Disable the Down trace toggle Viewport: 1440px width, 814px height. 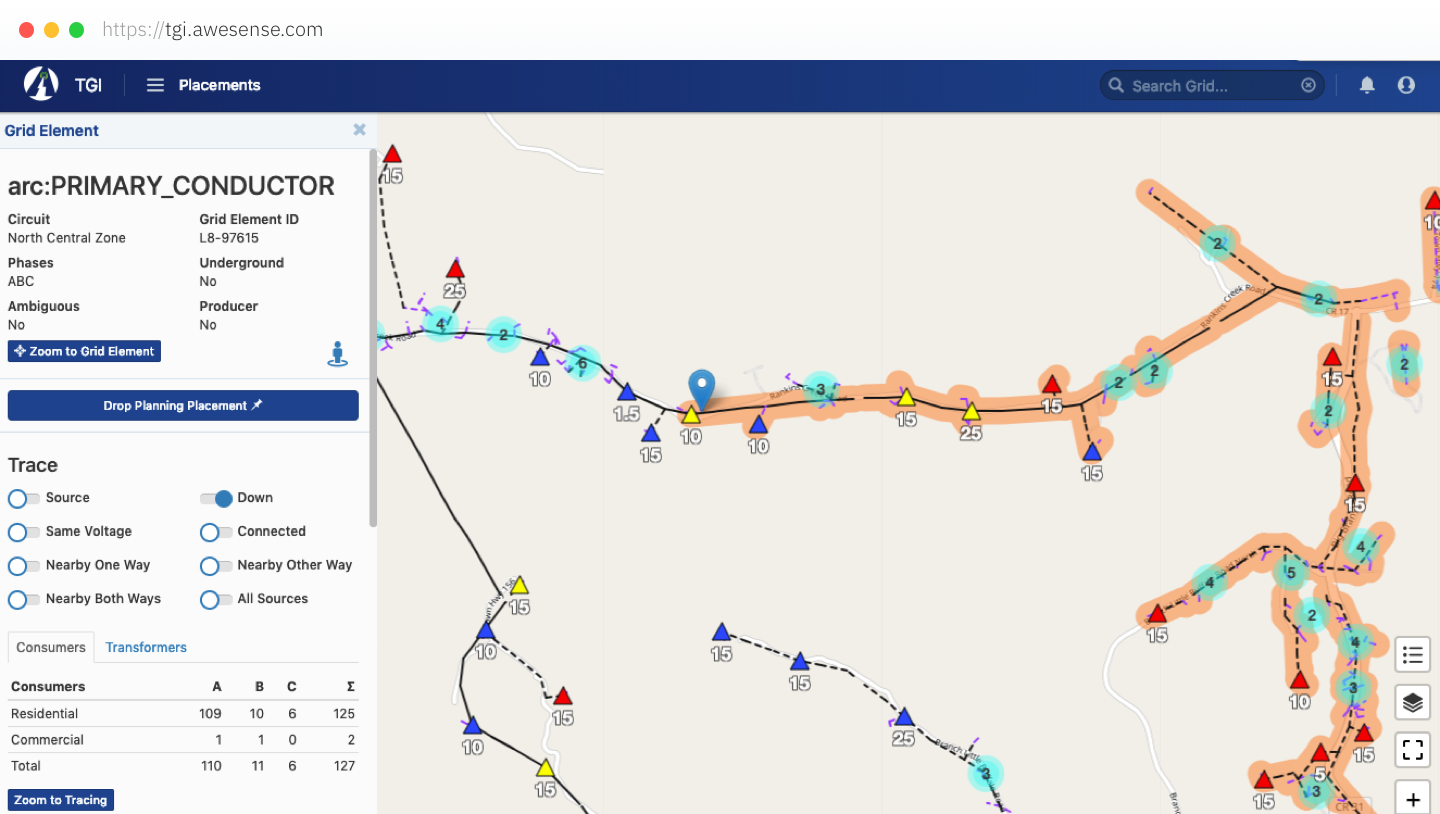(214, 498)
